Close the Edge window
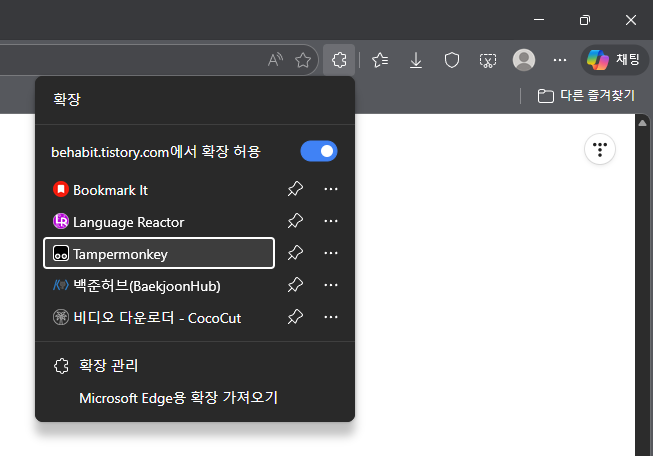The image size is (653, 456). point(631,20)
